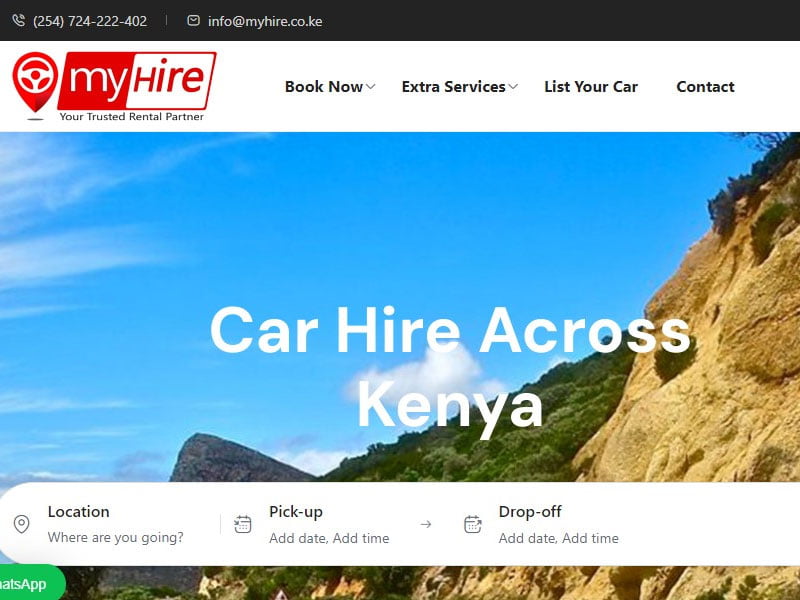800x600 pixels.
Task: Click the Pick-up calendar icon
Action: coord(243,524)
